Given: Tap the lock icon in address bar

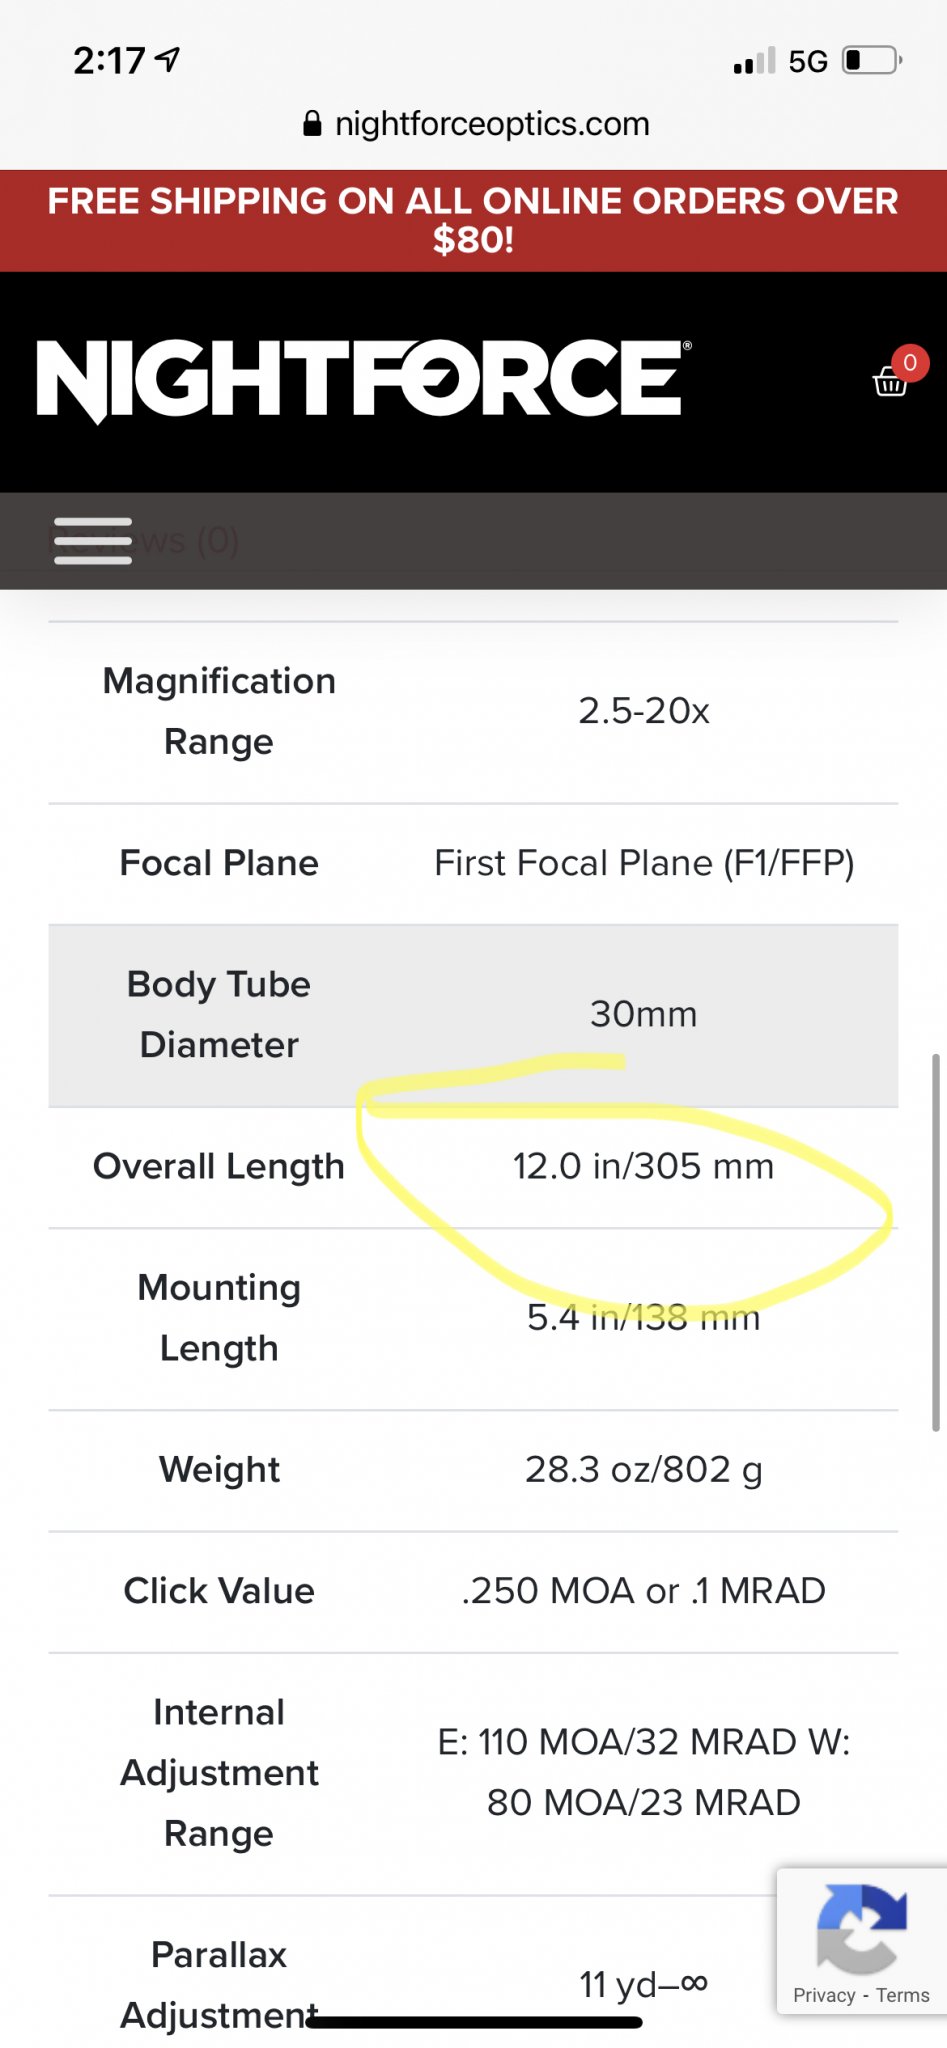Looking at the screenshot, I should (312, 124).
